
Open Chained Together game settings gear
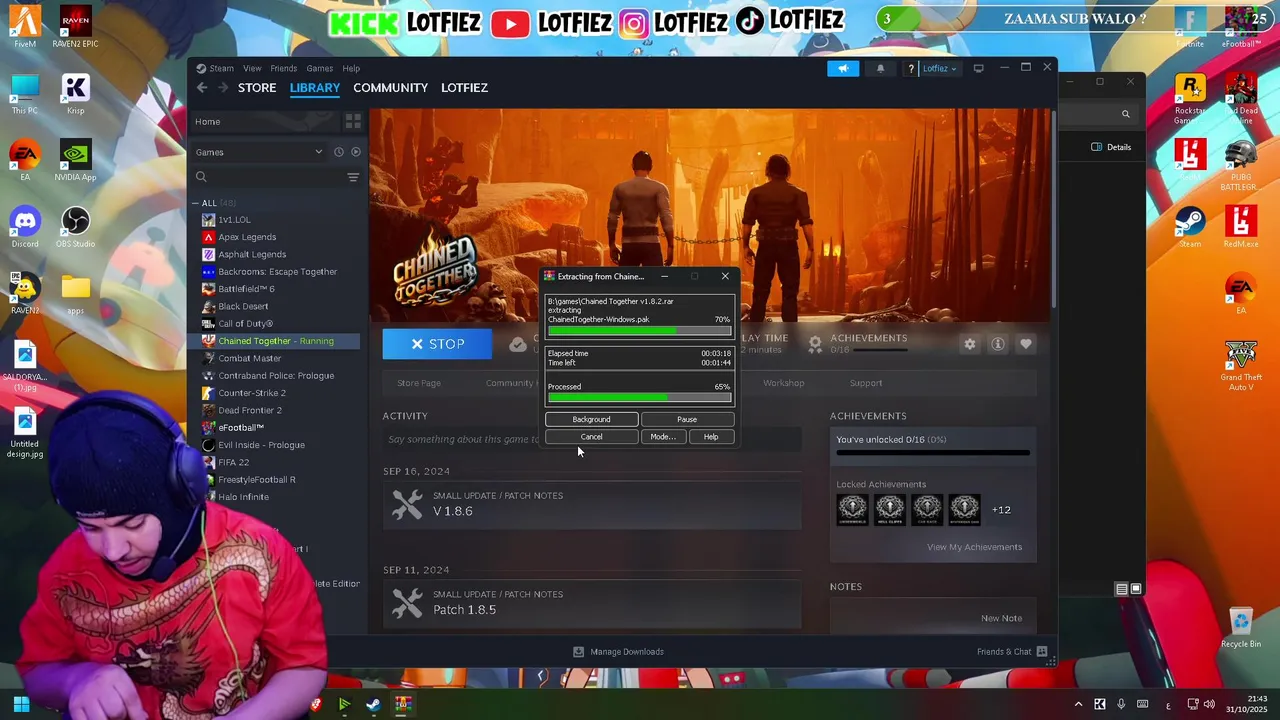click(969, 344)
